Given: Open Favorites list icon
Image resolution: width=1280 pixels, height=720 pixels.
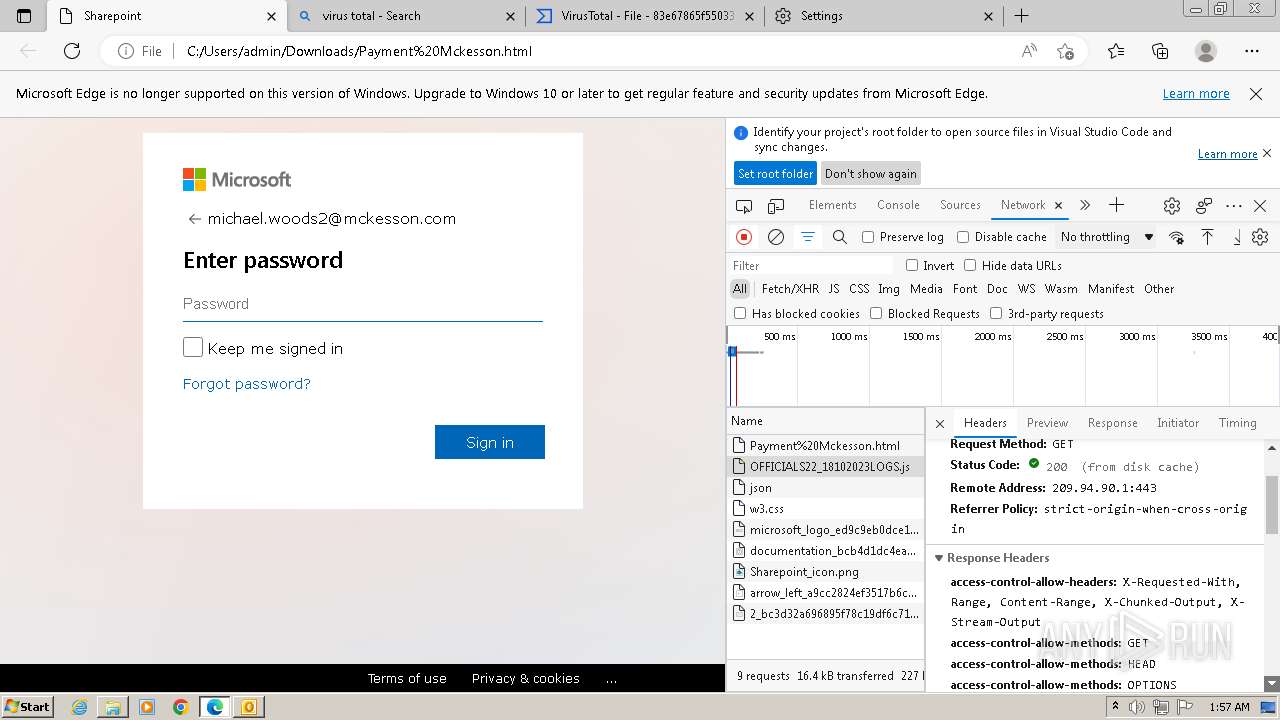Looking at the screenshot, I should (1116, 51).
